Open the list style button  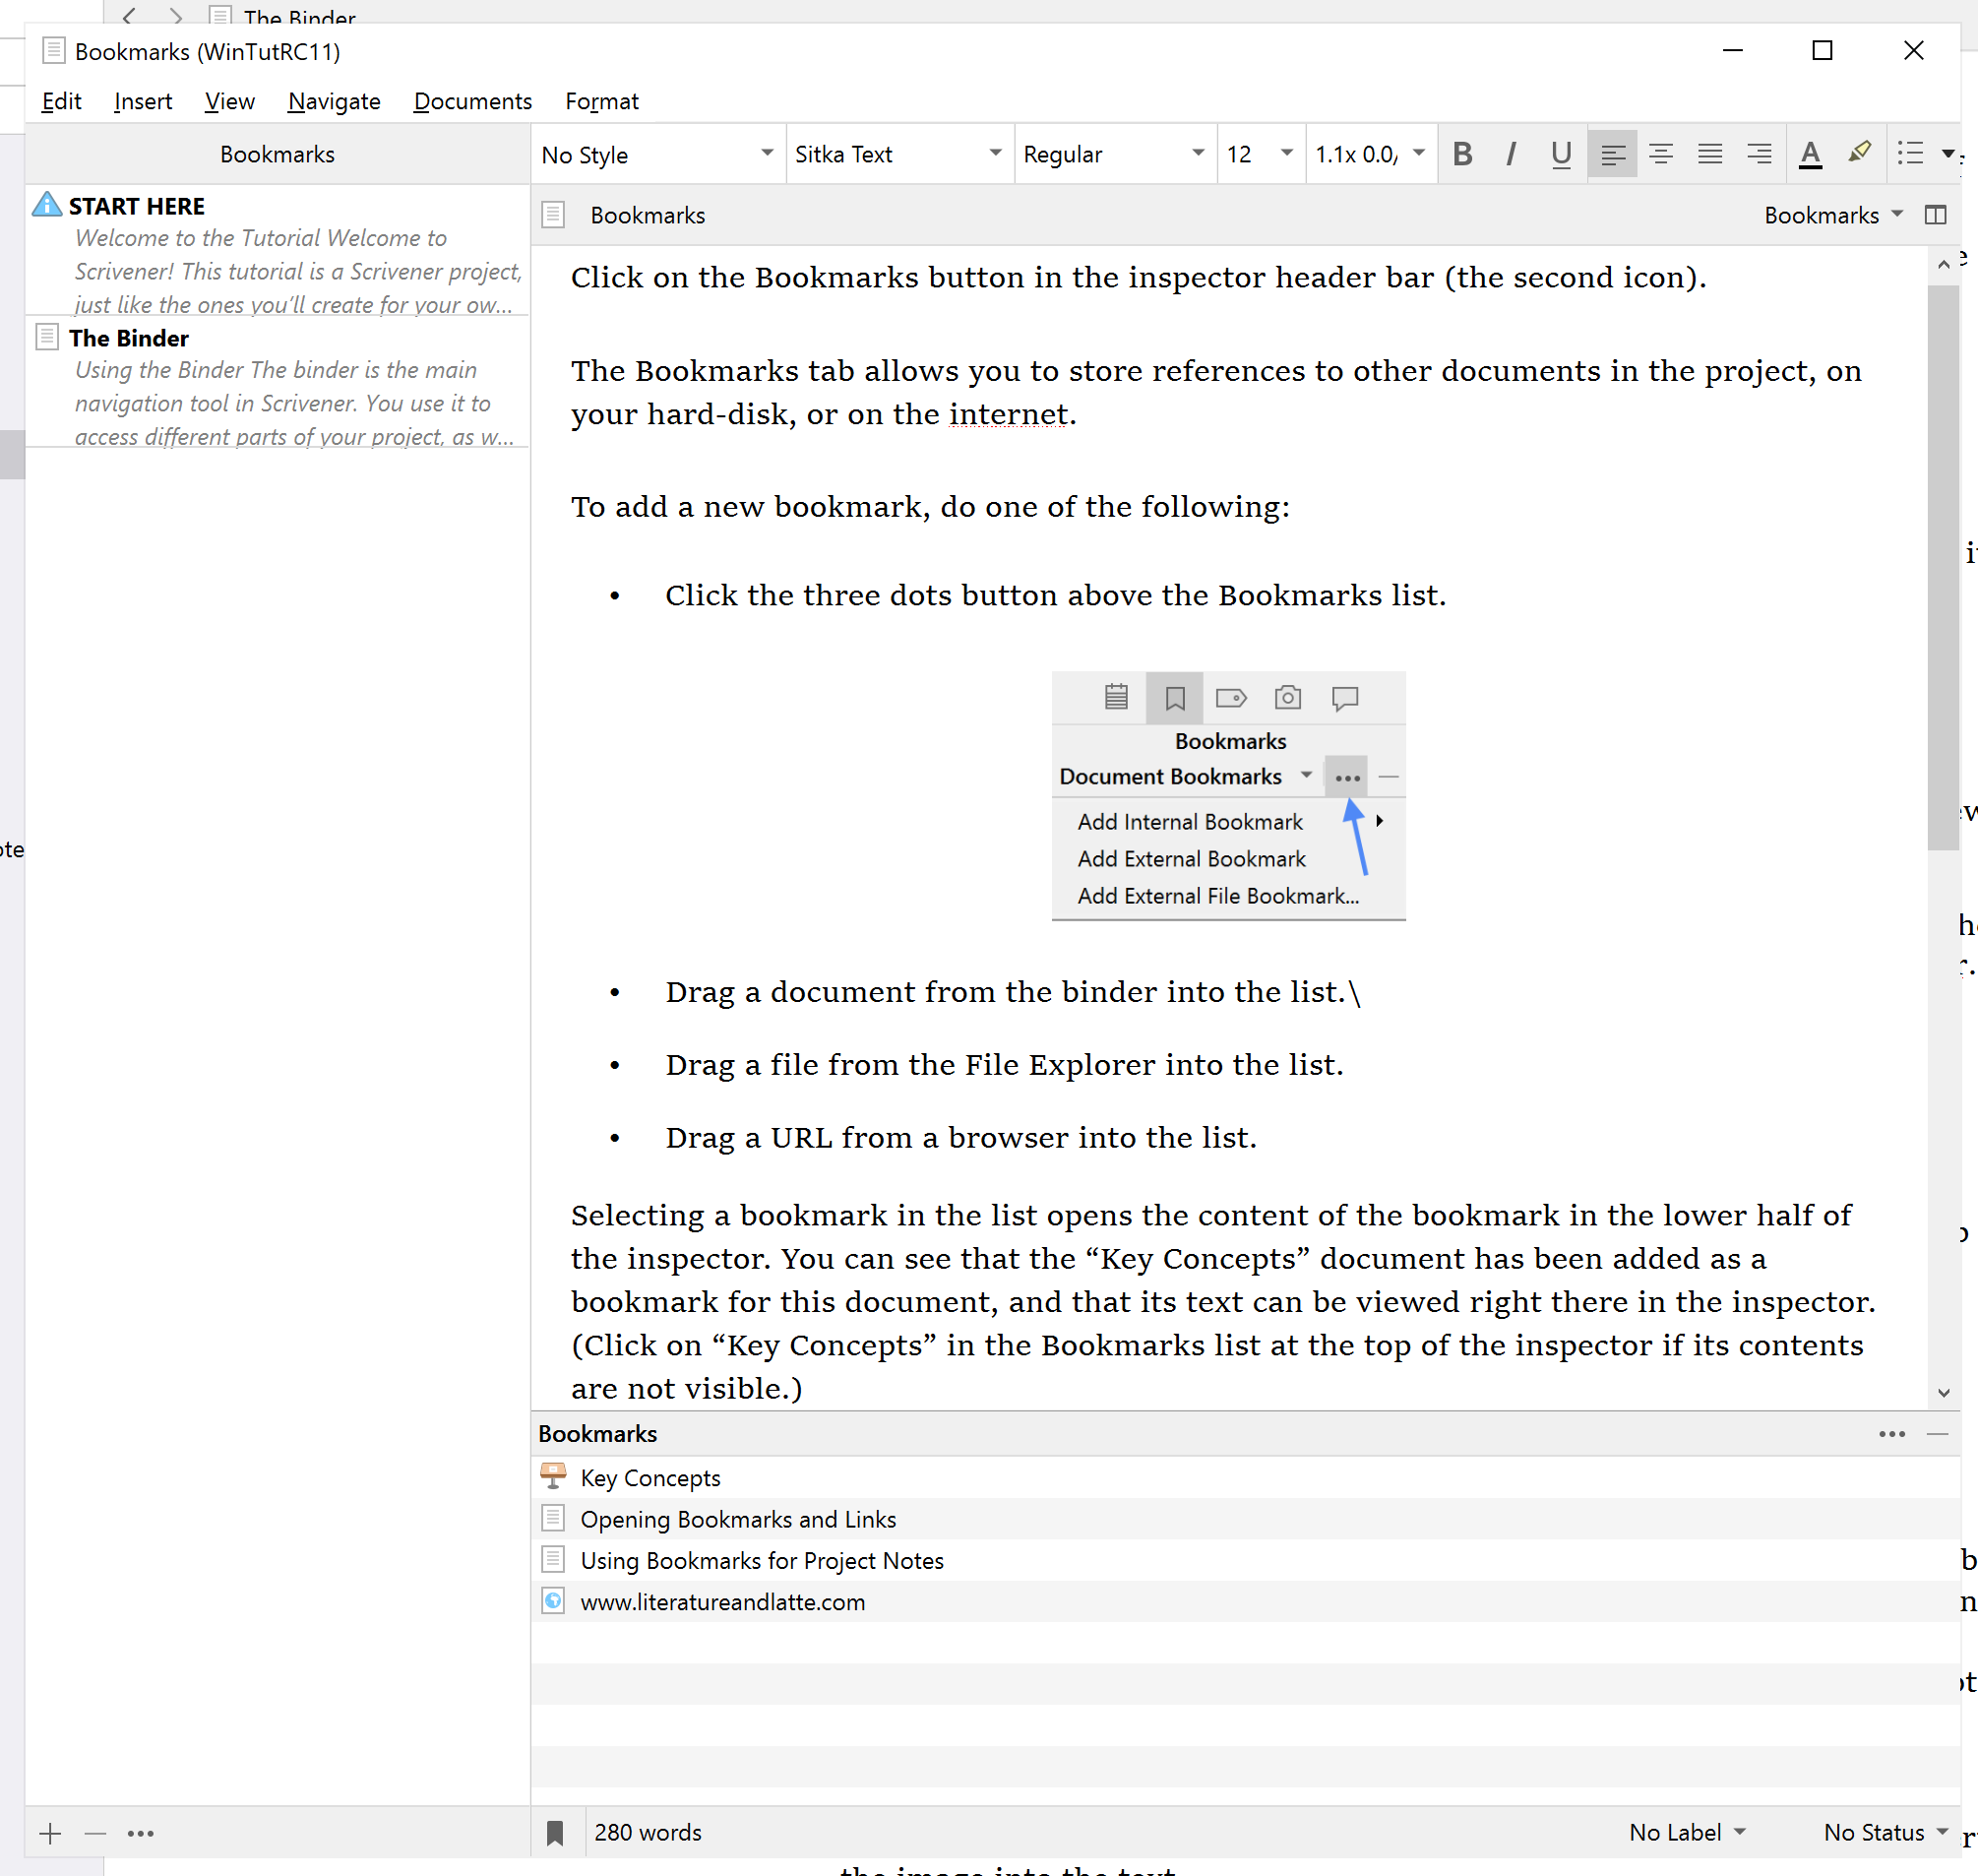click(1911, 154)
